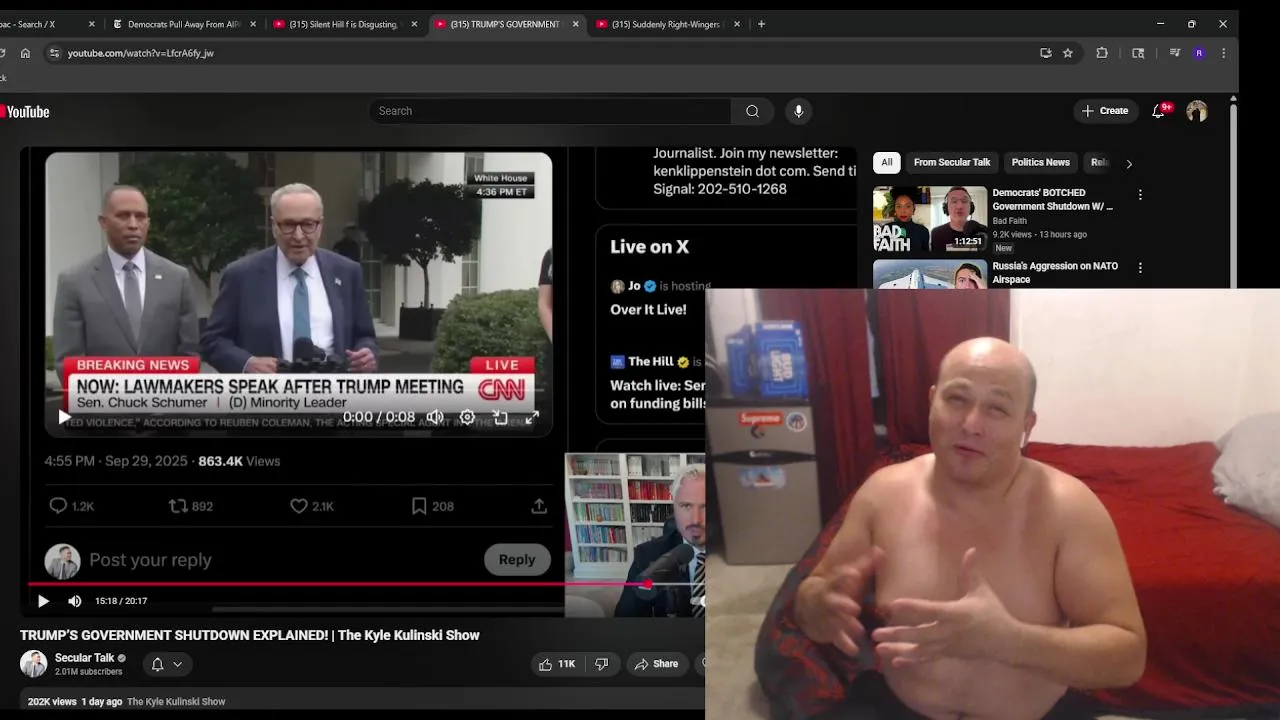Screen dimensions: 1280x720
Task: Go to YouTube home via logo
Action: click(x=25, y=112)
